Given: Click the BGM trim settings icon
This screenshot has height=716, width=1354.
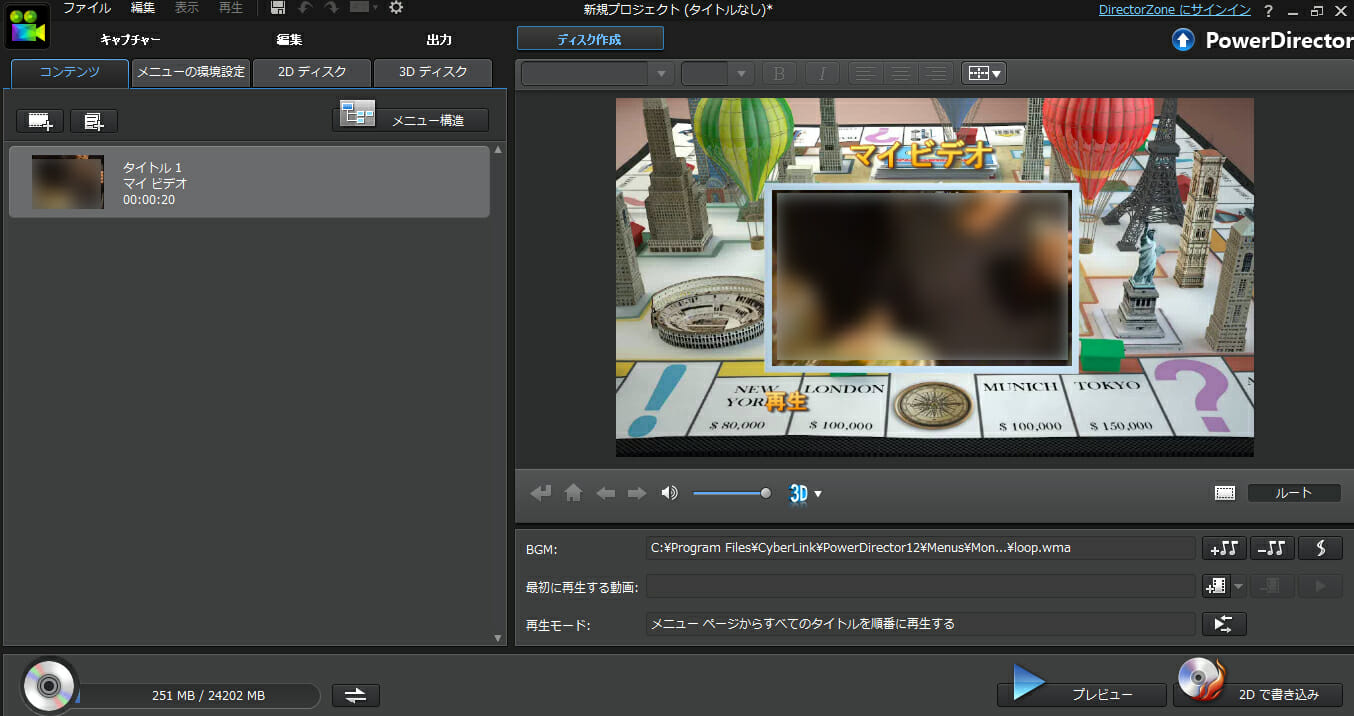Looking at the screenshot, I should pyautogui.click(x=1320, y=548).
